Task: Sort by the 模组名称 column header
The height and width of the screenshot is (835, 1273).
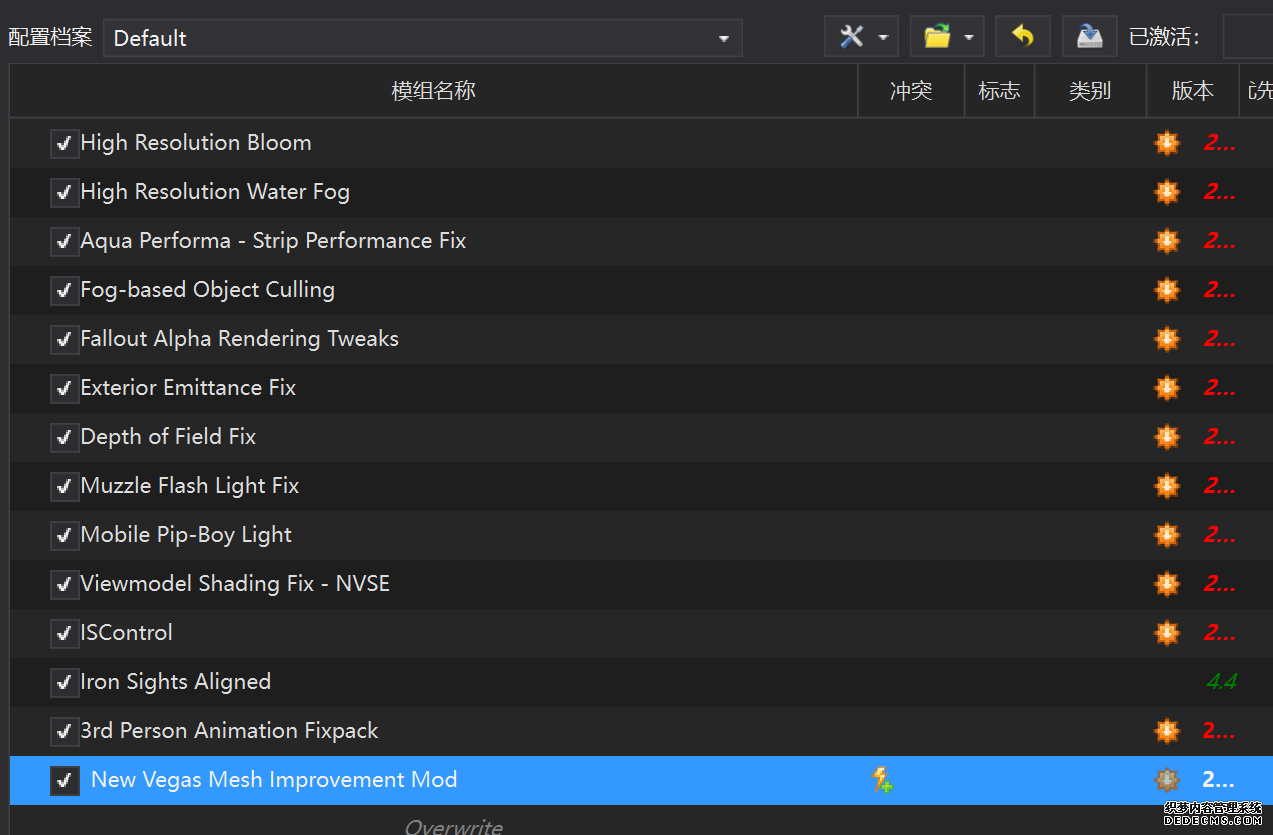Action: 433,91
